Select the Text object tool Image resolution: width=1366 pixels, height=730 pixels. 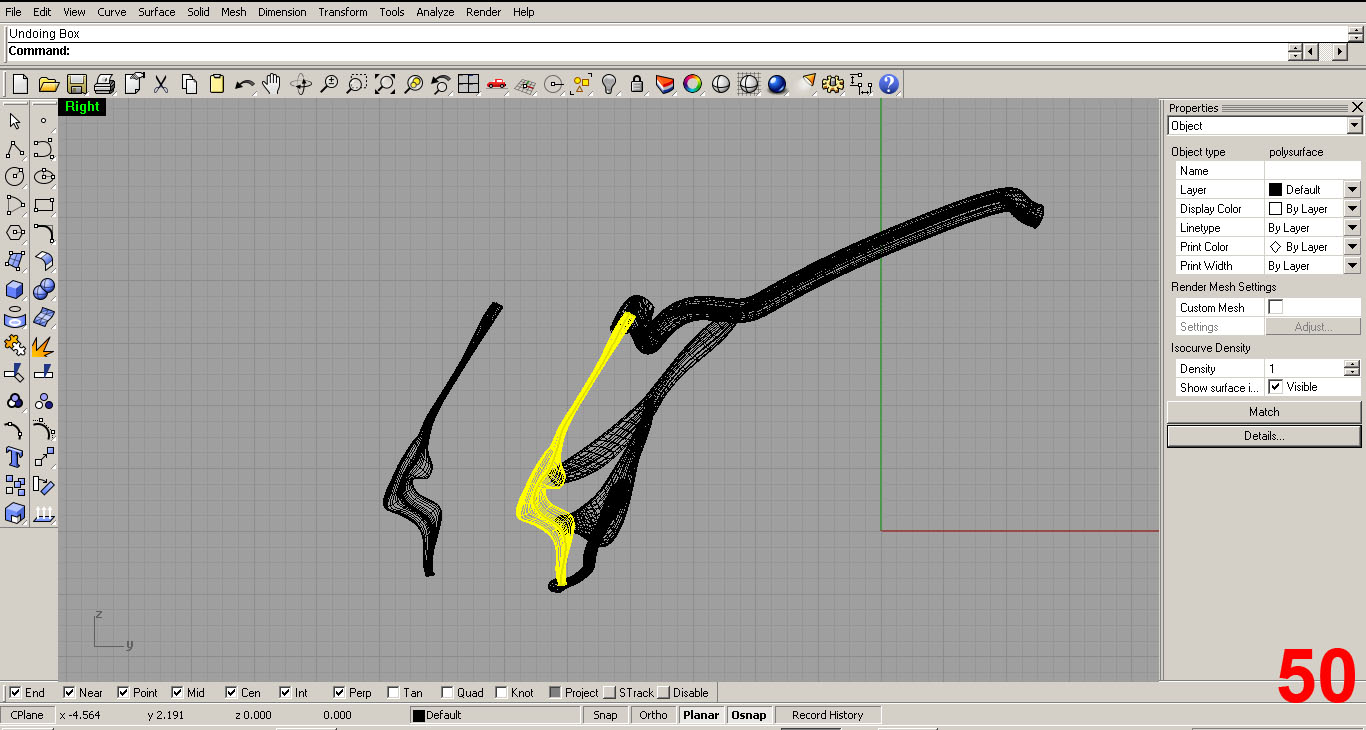tap(15, 457)
